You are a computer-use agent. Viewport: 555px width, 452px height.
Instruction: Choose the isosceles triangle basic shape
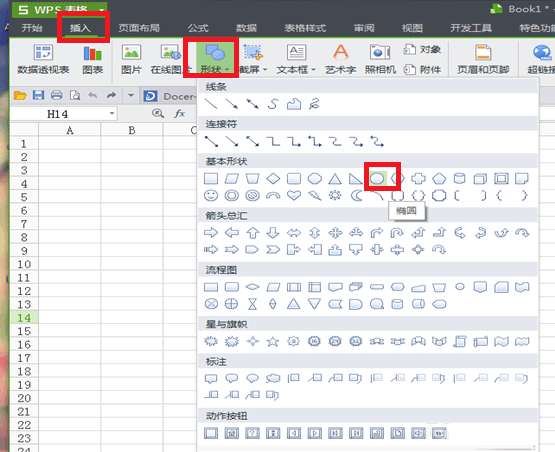(x=335, y=178)
